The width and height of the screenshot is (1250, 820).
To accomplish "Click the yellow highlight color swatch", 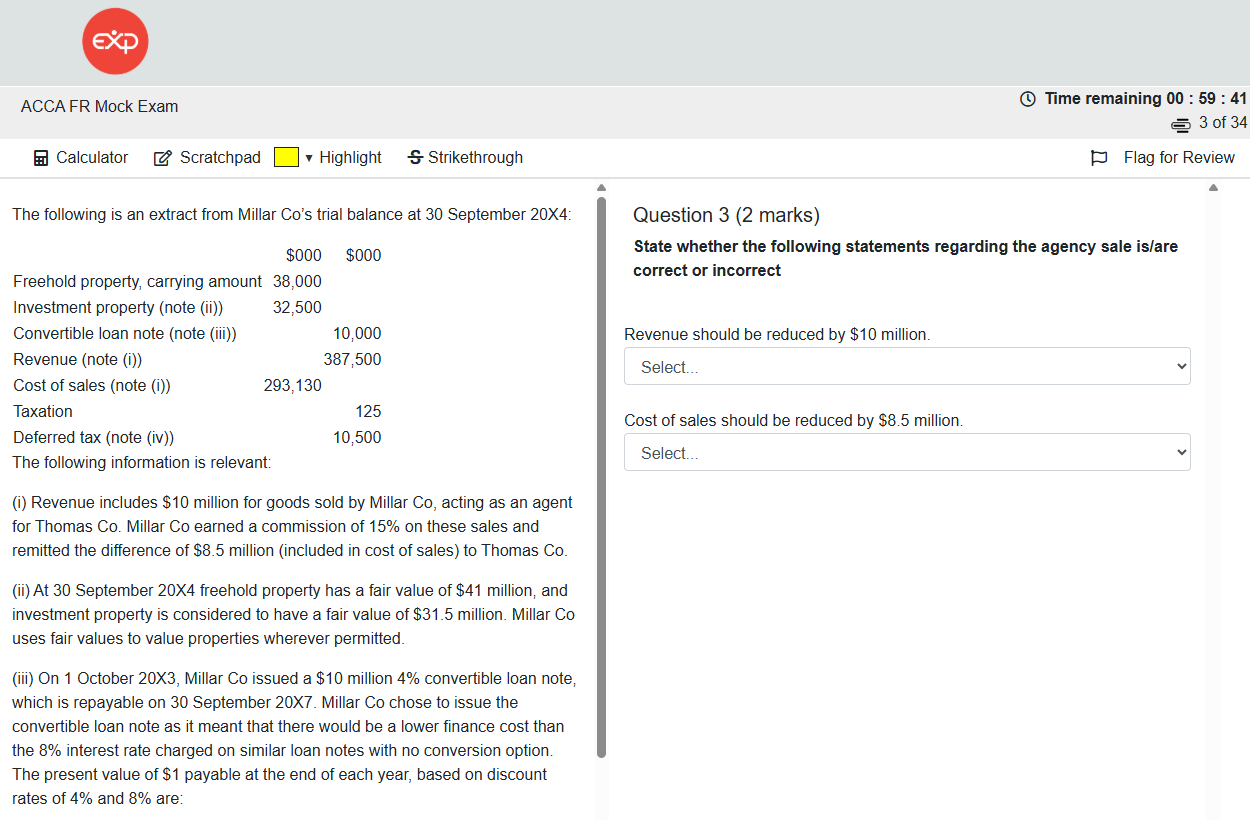I will (x=286, y=157).
